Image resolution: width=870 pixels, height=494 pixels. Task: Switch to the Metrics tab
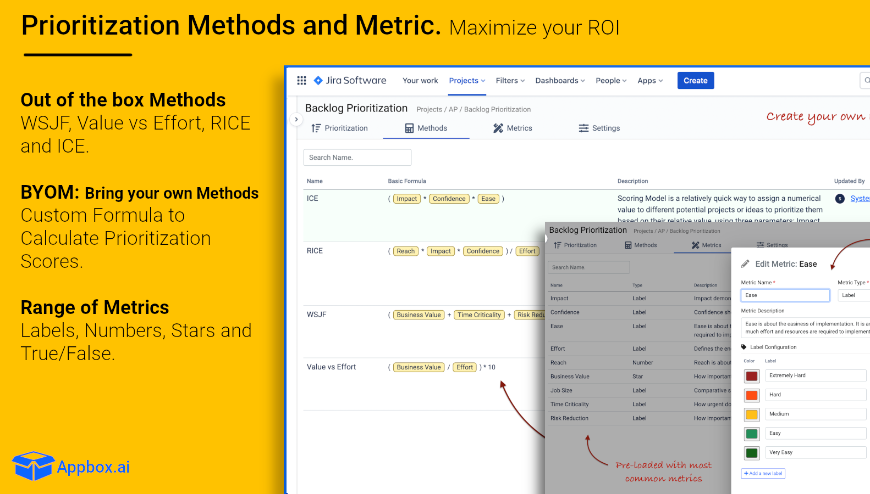point(513,128)
